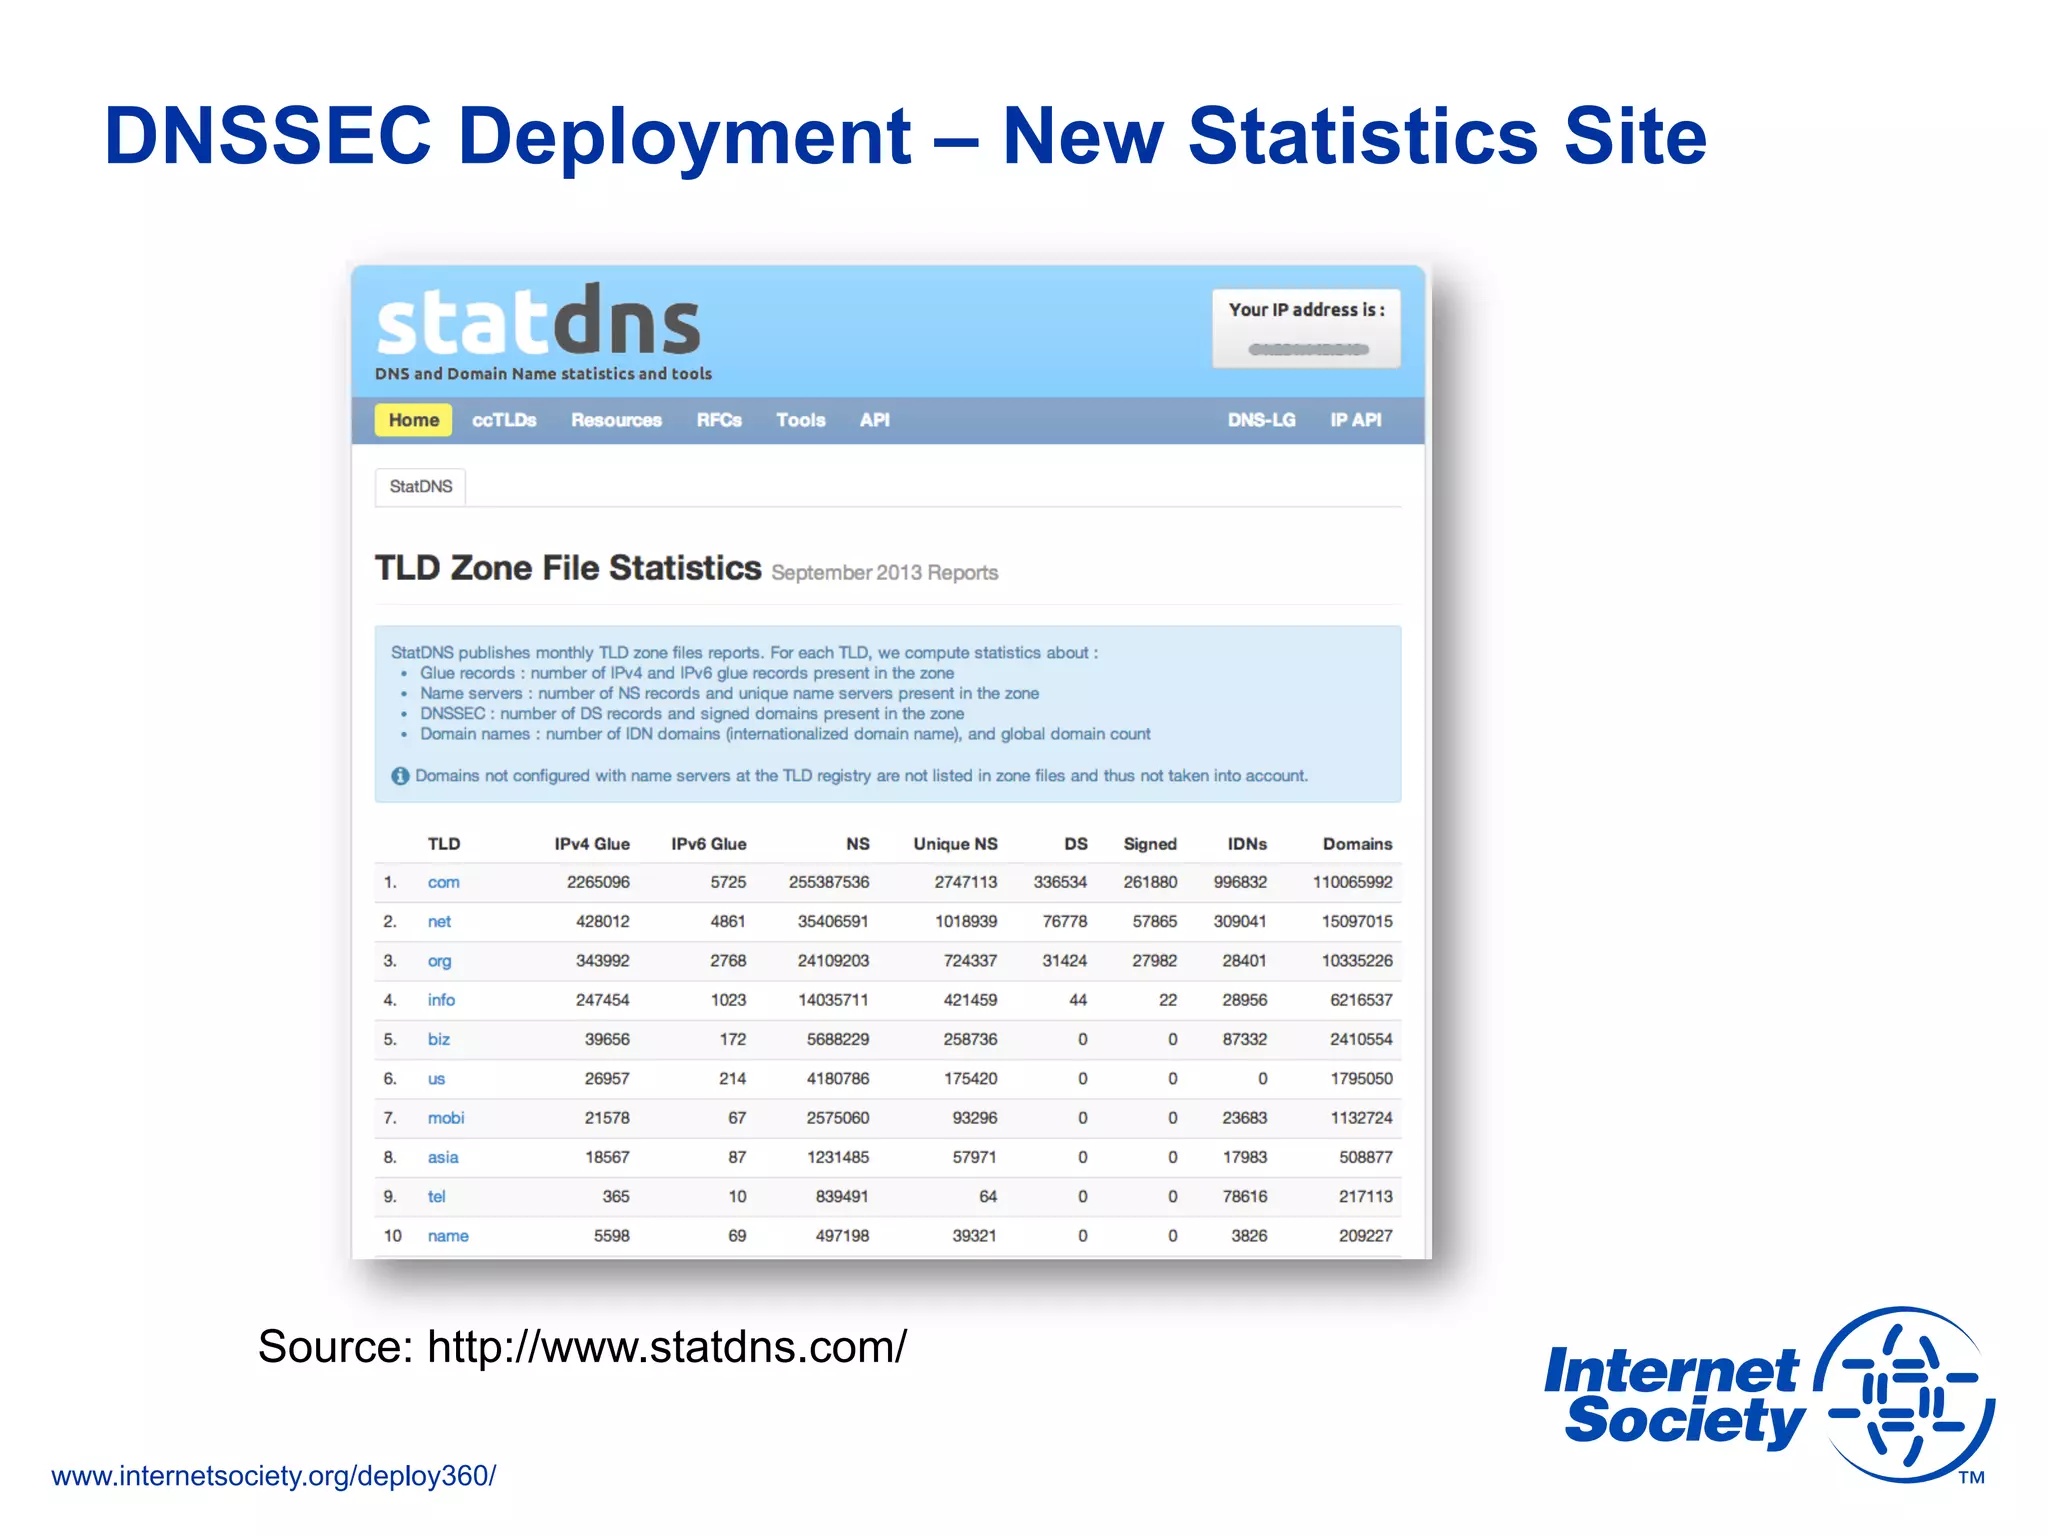Click the Internet Society logo
The width and height of the screenshot is (2048, 1536).
tap(1769, 1395)
